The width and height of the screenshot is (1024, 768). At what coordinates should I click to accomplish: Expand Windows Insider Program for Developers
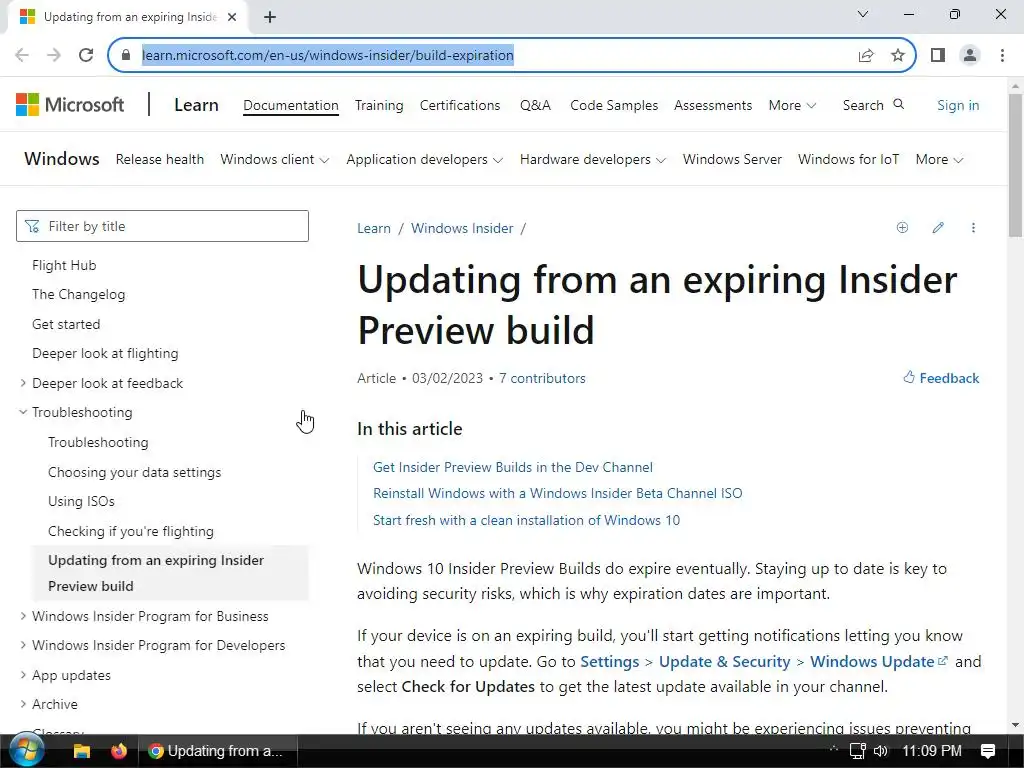pos(23,645)
